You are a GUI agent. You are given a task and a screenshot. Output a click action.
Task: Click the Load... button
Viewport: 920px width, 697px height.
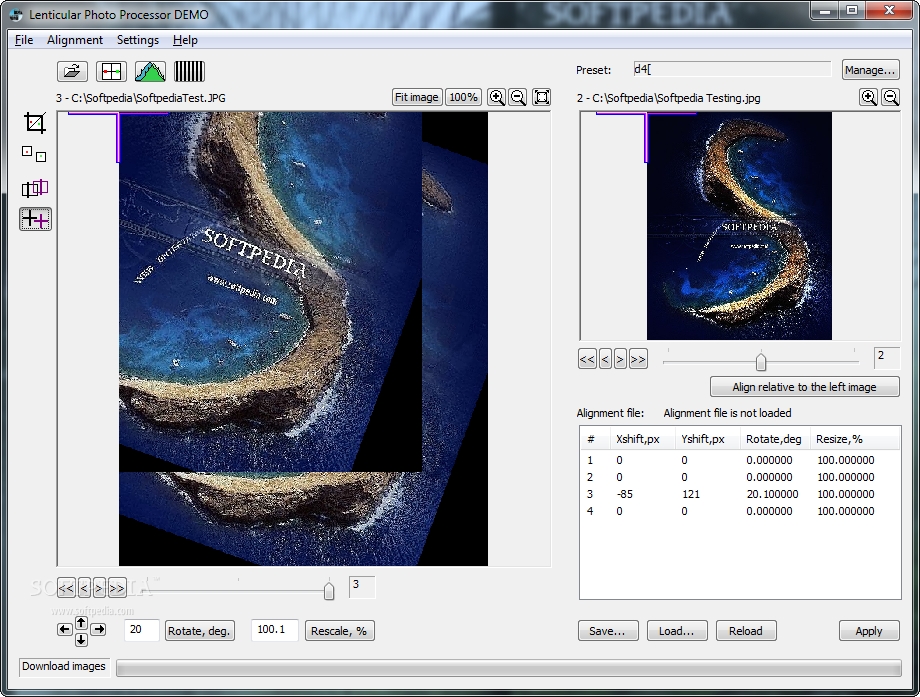[677, 631]
